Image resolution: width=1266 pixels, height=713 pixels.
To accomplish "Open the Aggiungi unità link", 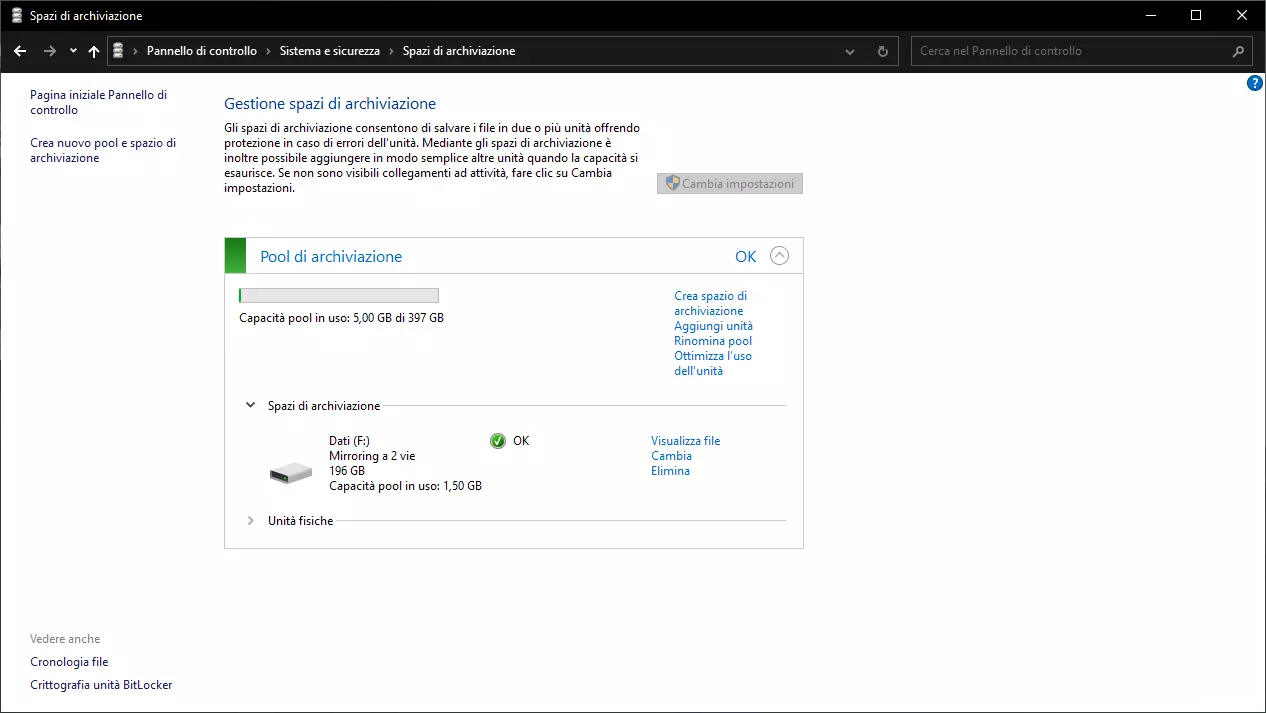I will point(713,326).
